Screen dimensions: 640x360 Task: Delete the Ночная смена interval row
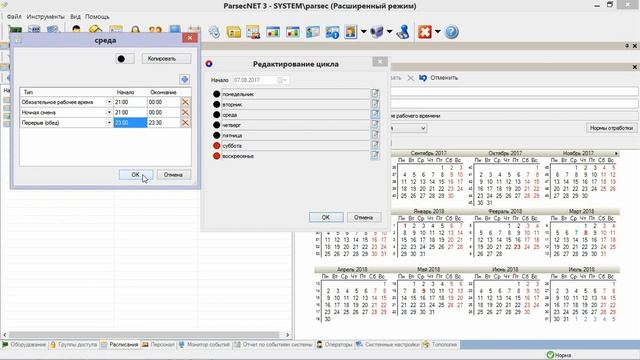pos(185,112)
